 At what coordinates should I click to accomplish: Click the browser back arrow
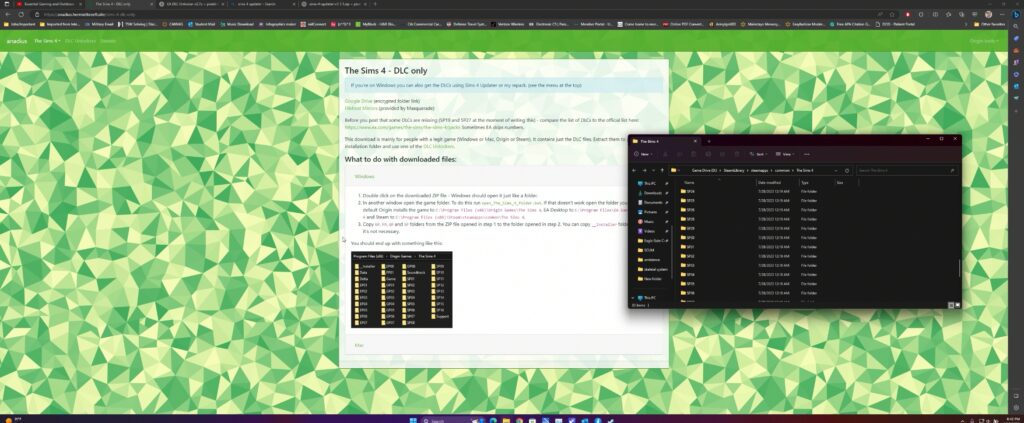(8, 14)
